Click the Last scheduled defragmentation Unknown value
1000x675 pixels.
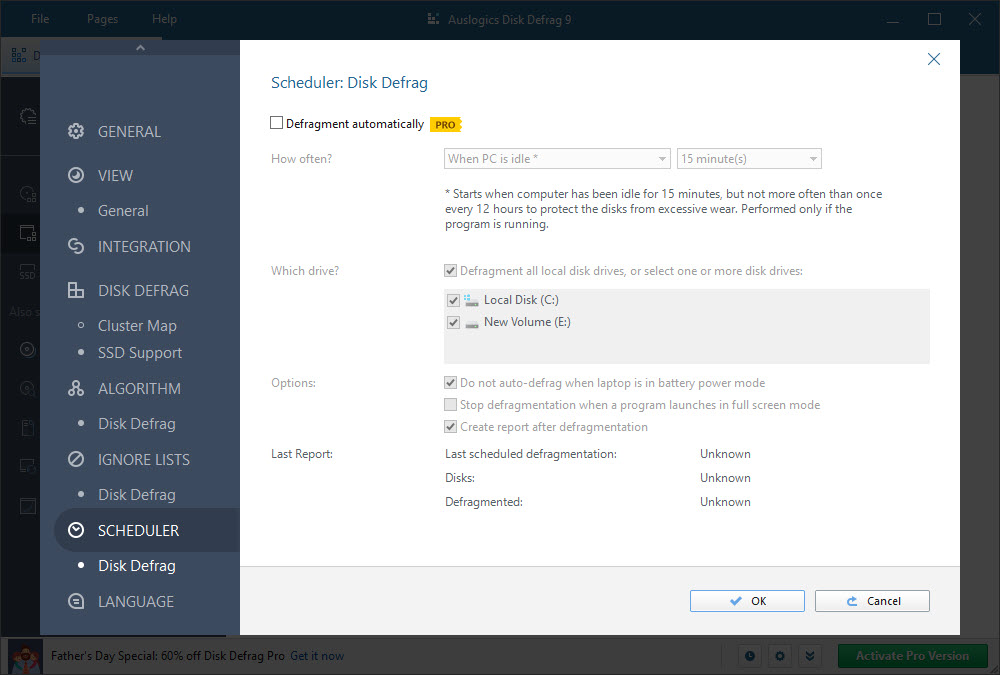click(x=725, y=454)
